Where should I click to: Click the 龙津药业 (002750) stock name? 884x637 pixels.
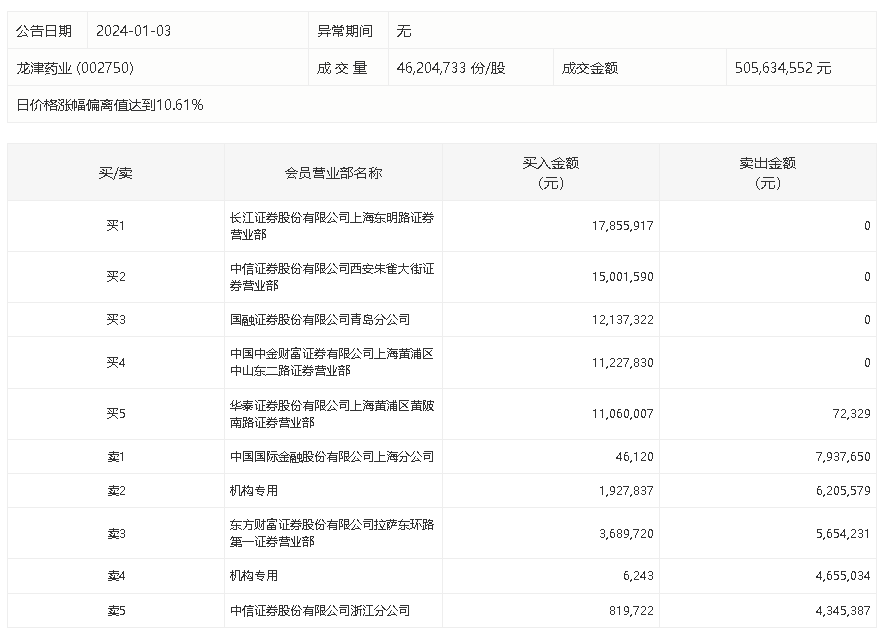pos(75,68)
